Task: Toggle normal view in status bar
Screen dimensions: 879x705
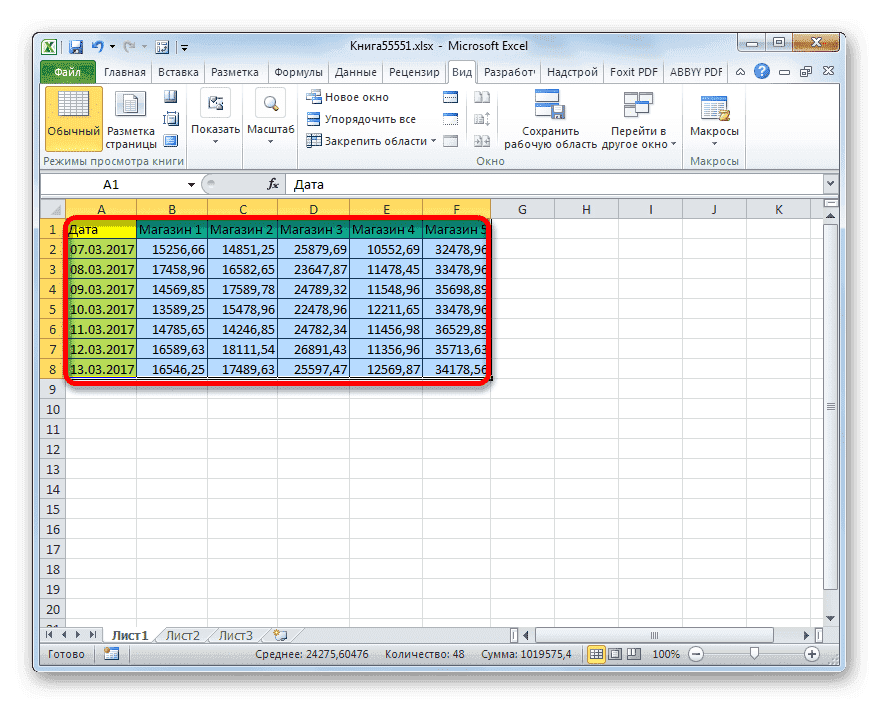Action: [x=597, y=654]
